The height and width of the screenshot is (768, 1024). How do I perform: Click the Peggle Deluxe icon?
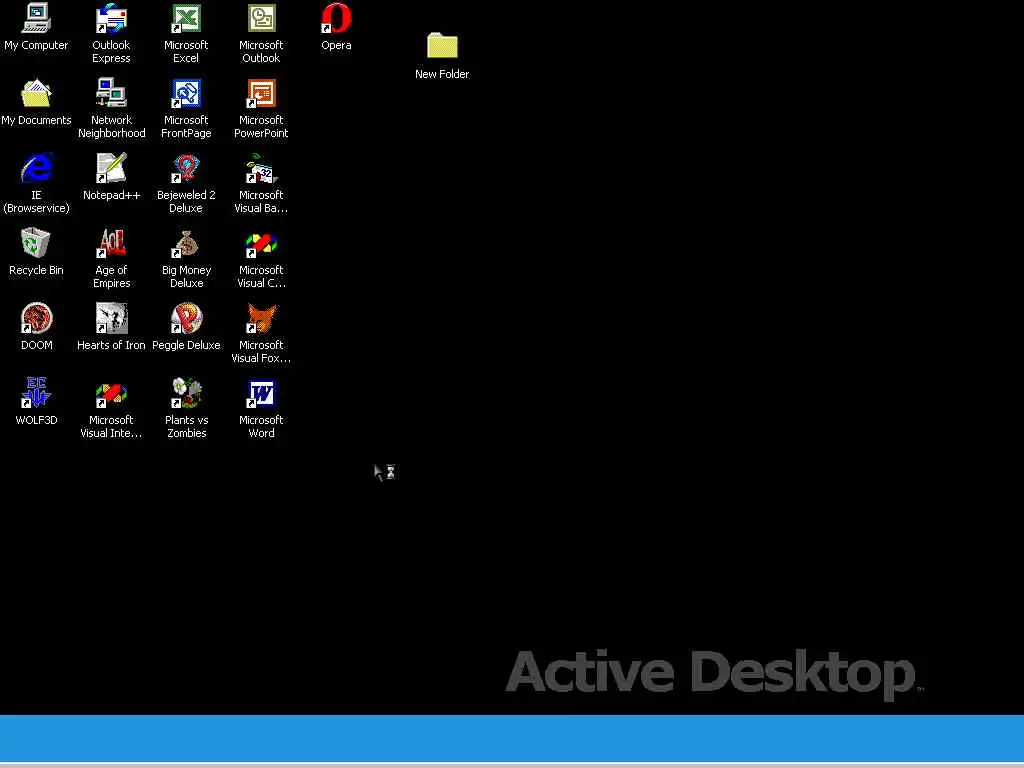(186, 319)
